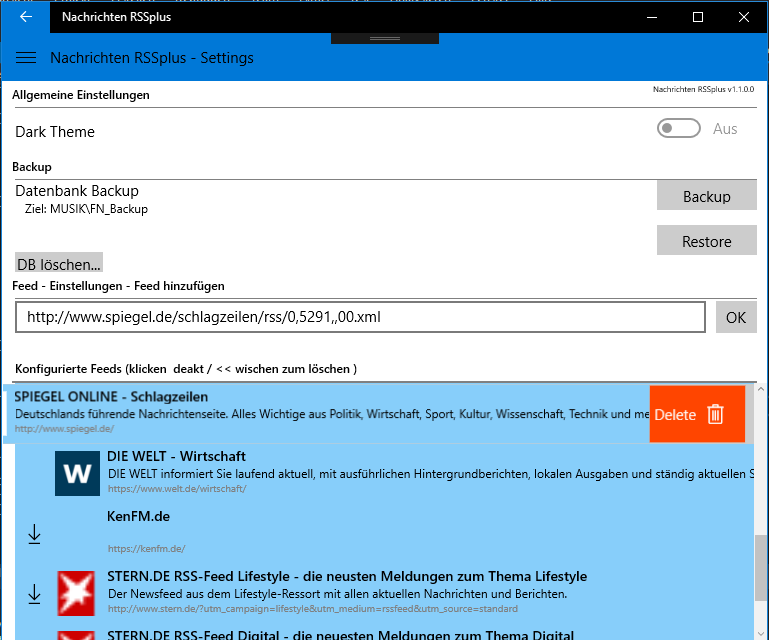Close the Nachrichten RSSplus window

(744, 17)
